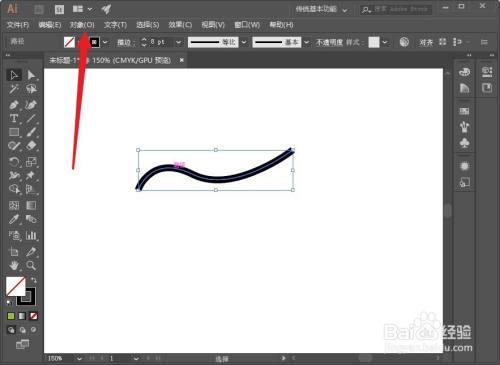Open the brush definition dropdown
The width and height of the screenshot is (500, 365).
pos(307,42)
